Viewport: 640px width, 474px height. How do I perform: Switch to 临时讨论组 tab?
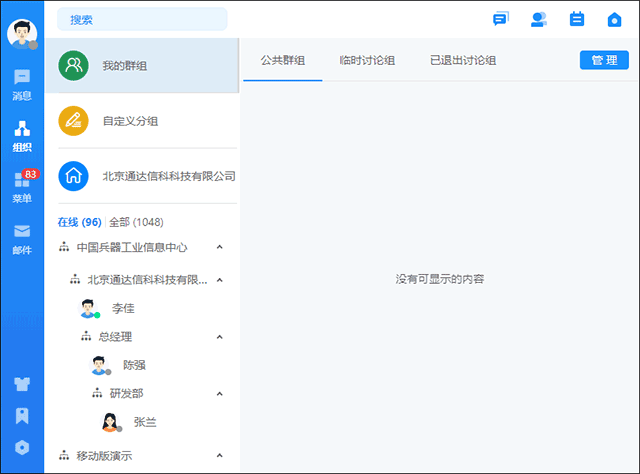click(x=367, y=60)
